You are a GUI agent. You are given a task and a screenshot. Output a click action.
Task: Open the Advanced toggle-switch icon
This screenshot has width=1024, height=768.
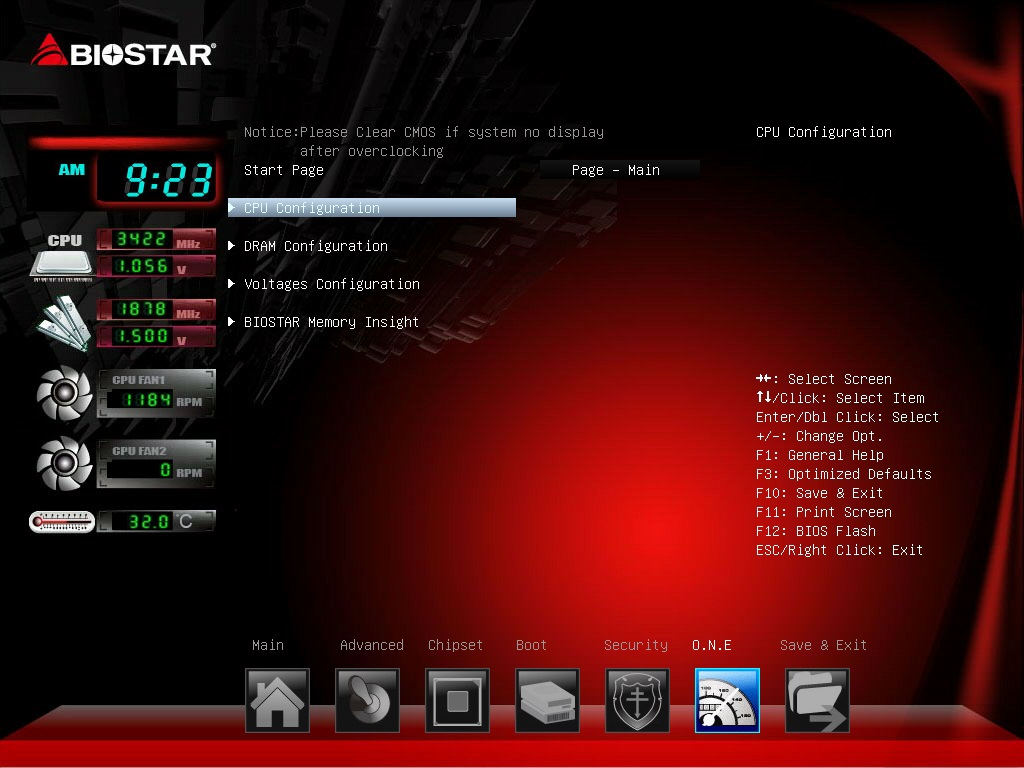(367, 700)
